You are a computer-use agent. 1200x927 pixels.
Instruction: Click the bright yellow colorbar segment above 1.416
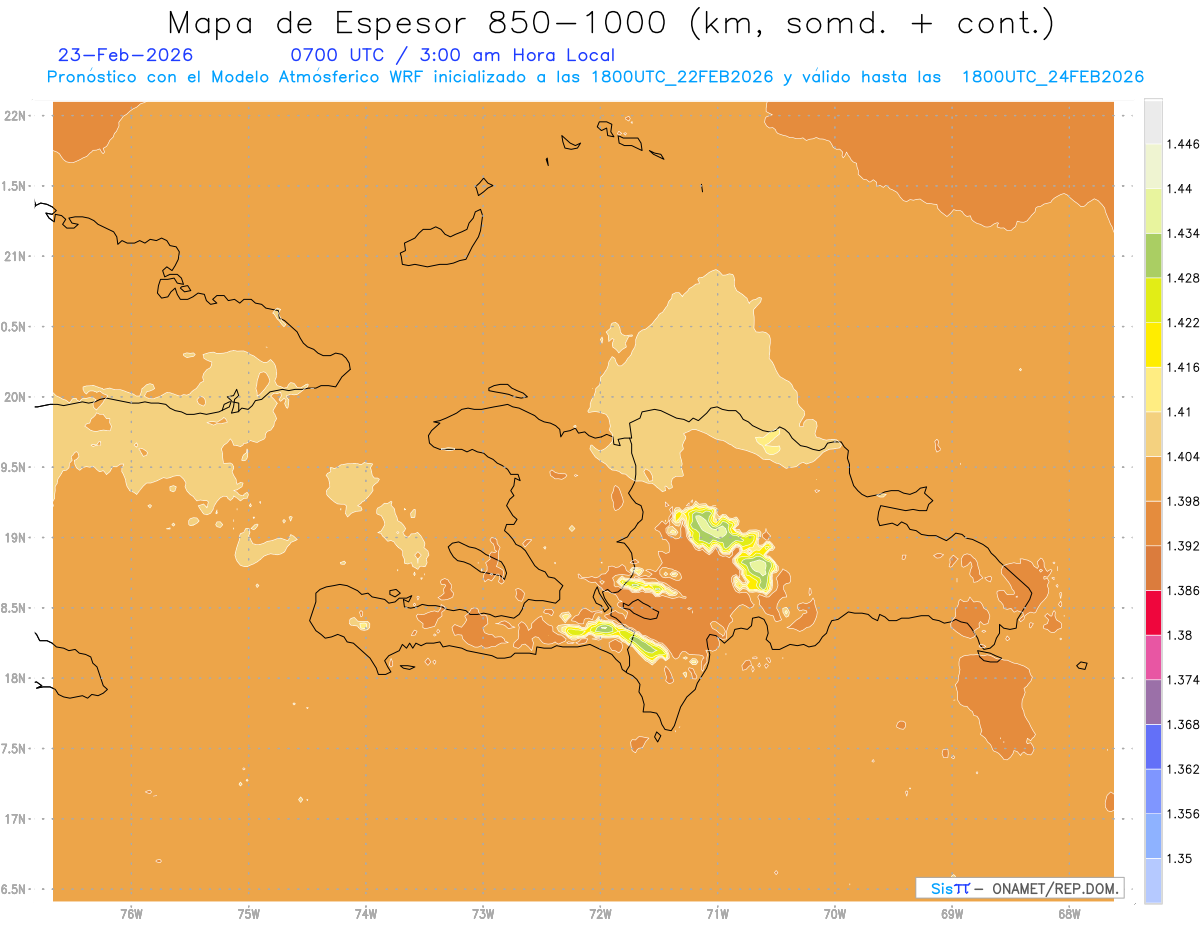tap(1153, 344)
